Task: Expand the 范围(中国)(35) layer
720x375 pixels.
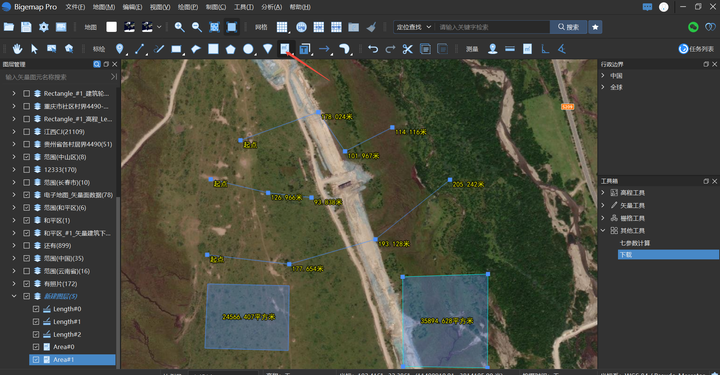Action: pos(14,258)
